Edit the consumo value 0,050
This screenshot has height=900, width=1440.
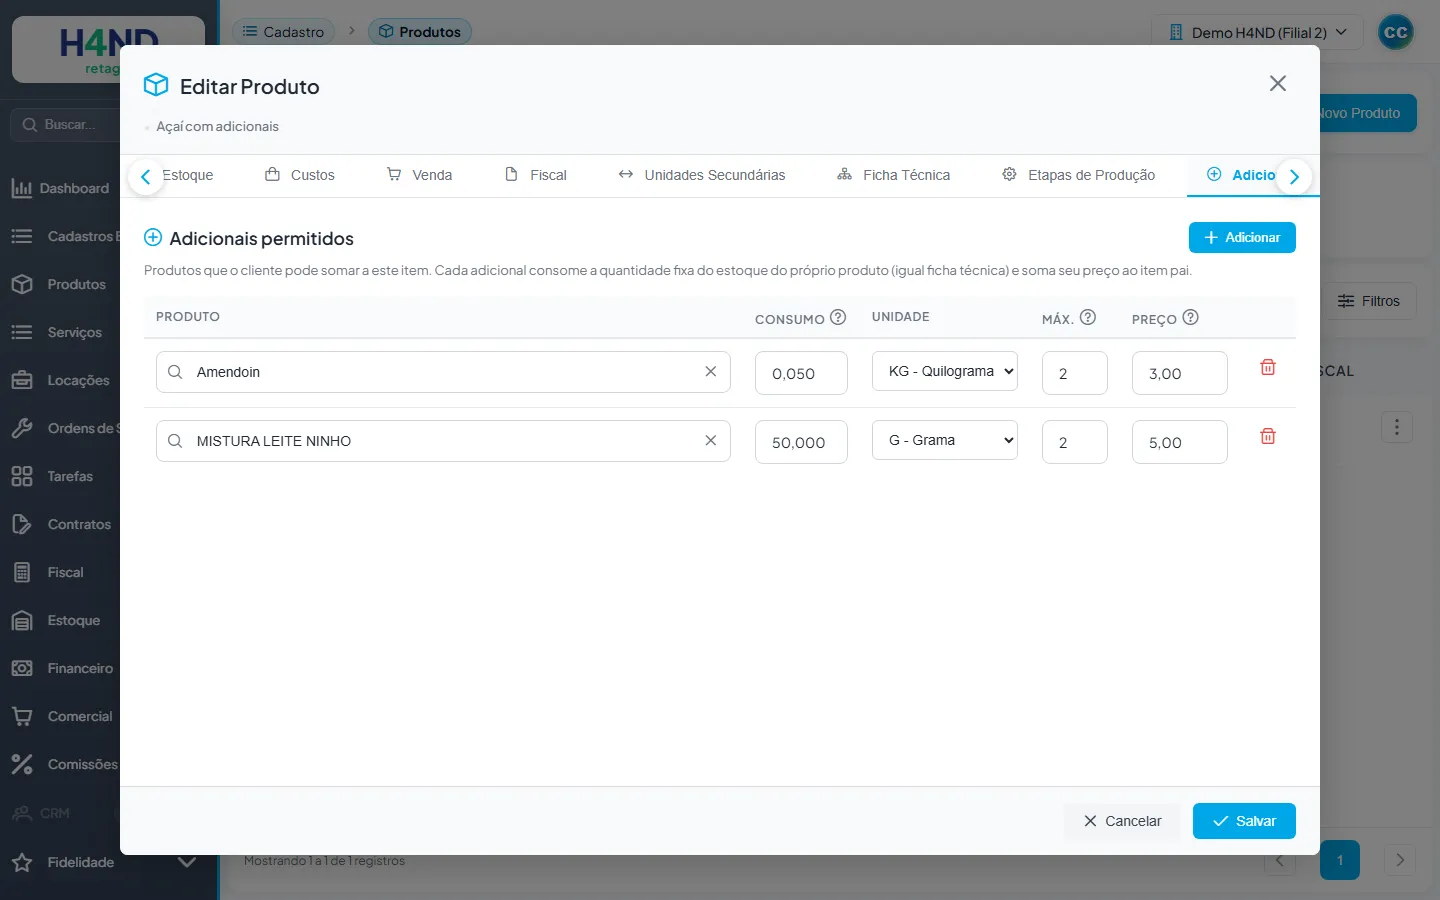tap(801, 373)
